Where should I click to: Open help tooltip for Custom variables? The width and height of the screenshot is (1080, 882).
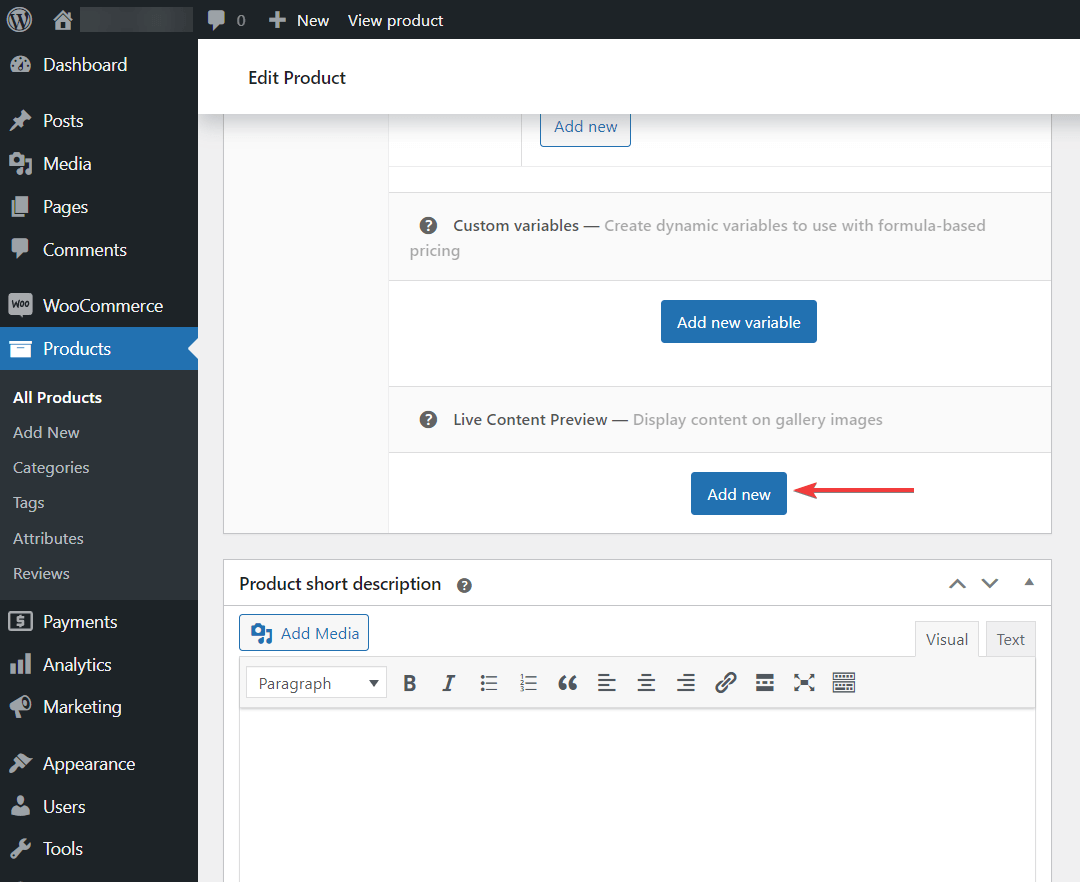coord(428,226)
